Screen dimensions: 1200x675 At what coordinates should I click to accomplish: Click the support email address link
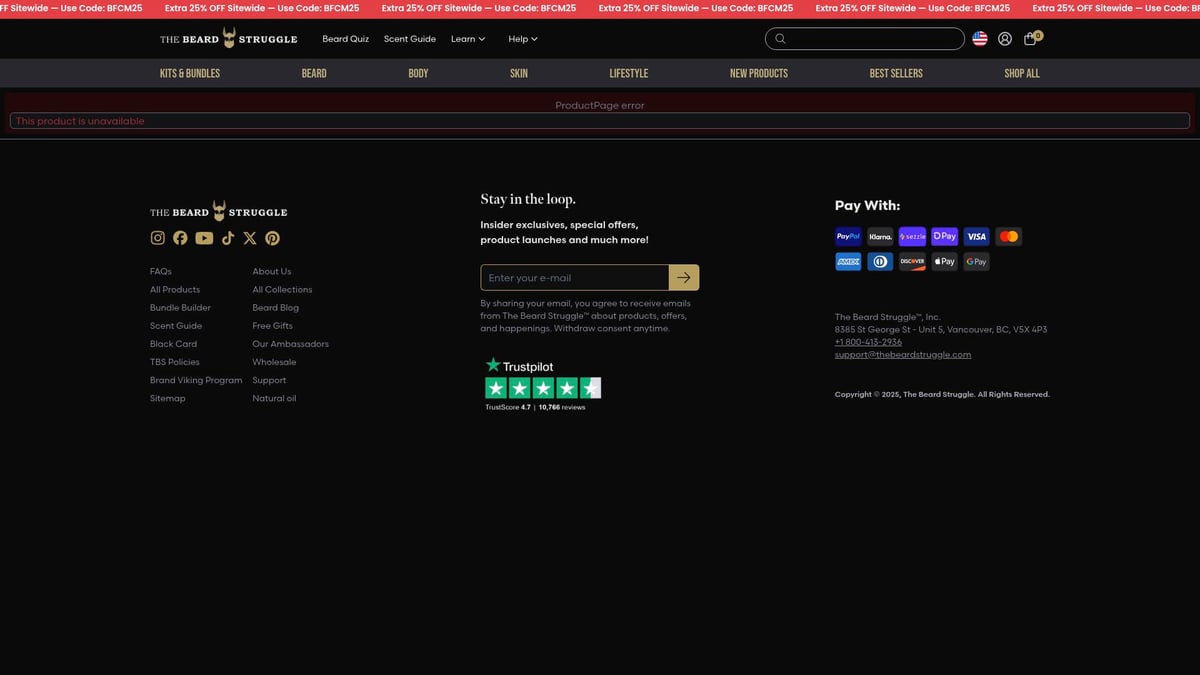pos(903,354)
